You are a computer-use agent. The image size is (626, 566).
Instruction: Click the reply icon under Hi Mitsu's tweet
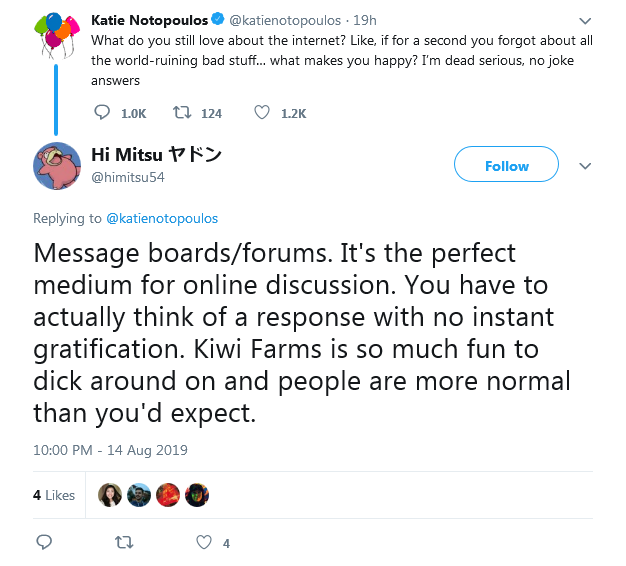click(x=44, y=542)
